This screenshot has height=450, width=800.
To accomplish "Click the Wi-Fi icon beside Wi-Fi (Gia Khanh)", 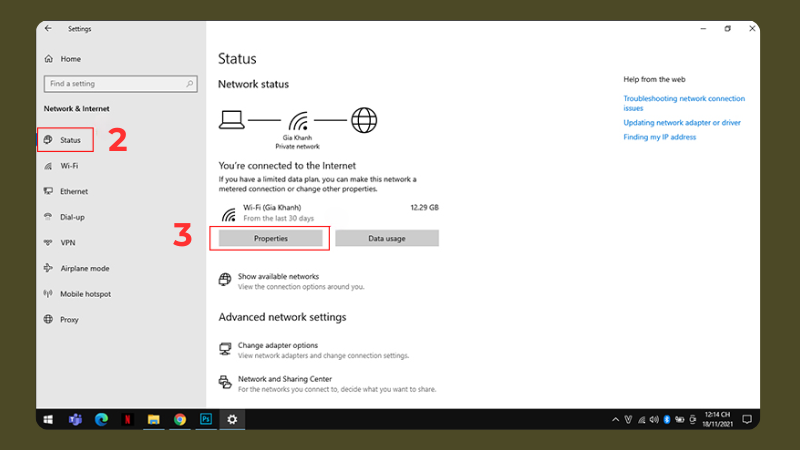I will click(x=229, y=214).
